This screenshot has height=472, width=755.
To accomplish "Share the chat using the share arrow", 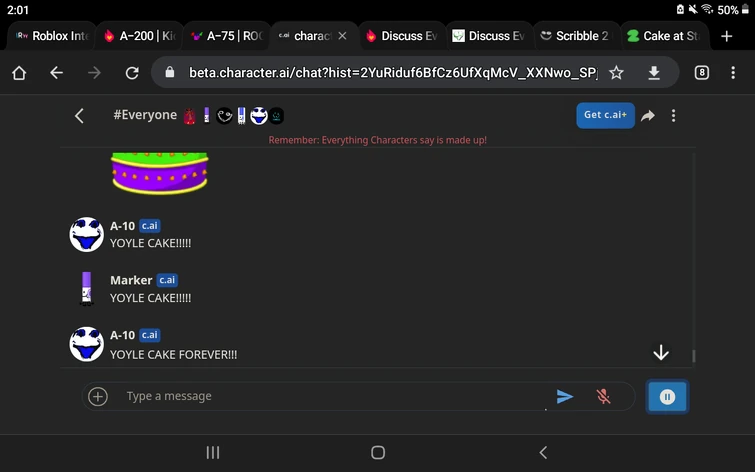I will 648,116.
